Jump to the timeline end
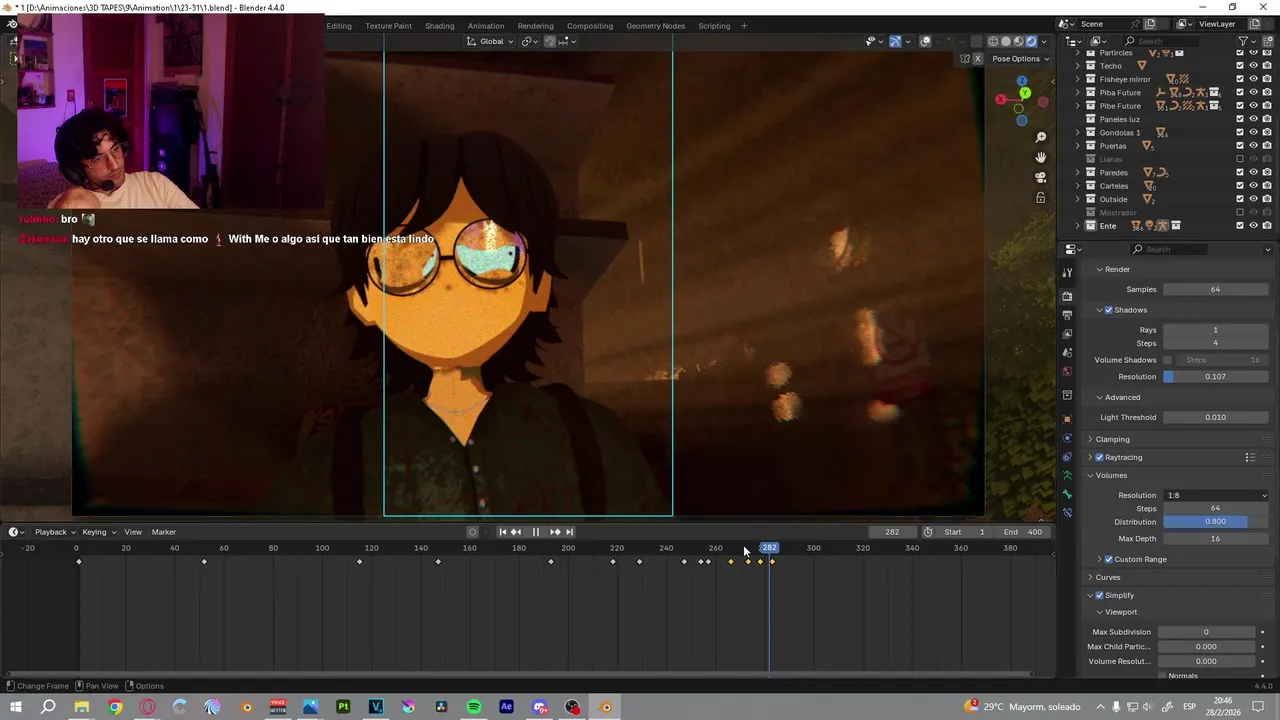The width and height of the screenshot is (1280, 720). pos(569,532)
